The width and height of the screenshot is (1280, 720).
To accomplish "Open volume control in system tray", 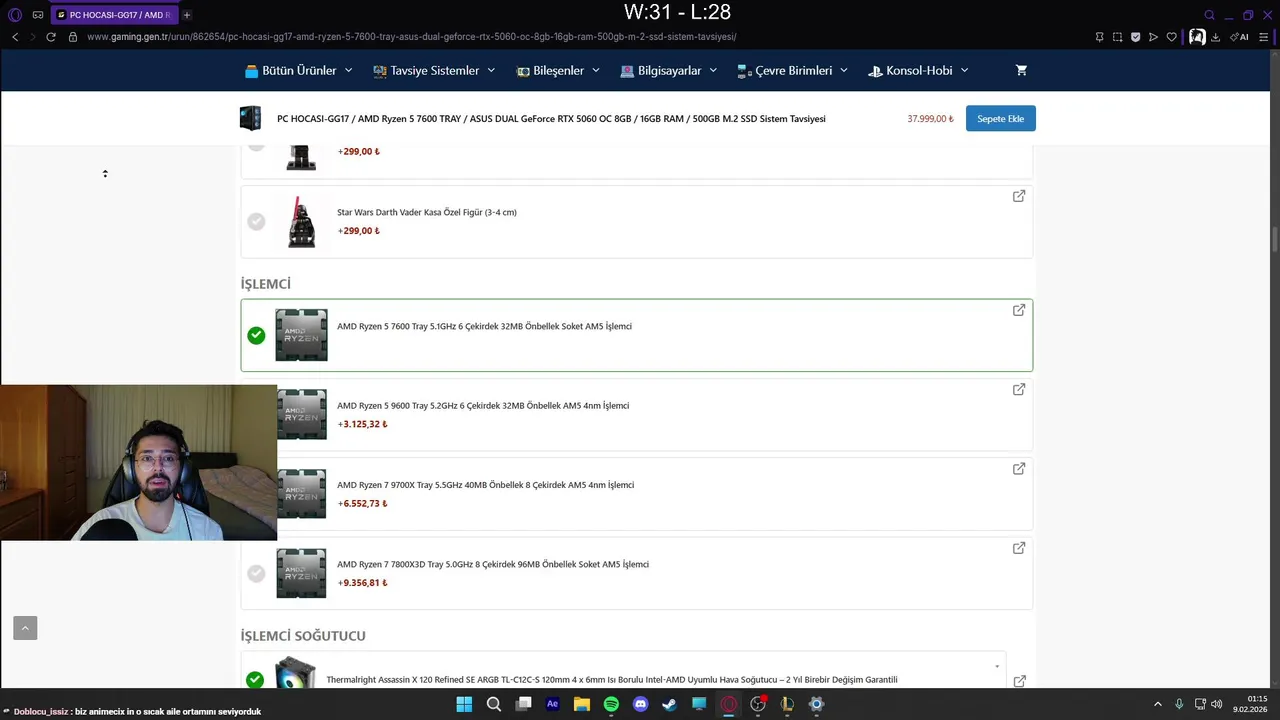I will click(1217, 704).
